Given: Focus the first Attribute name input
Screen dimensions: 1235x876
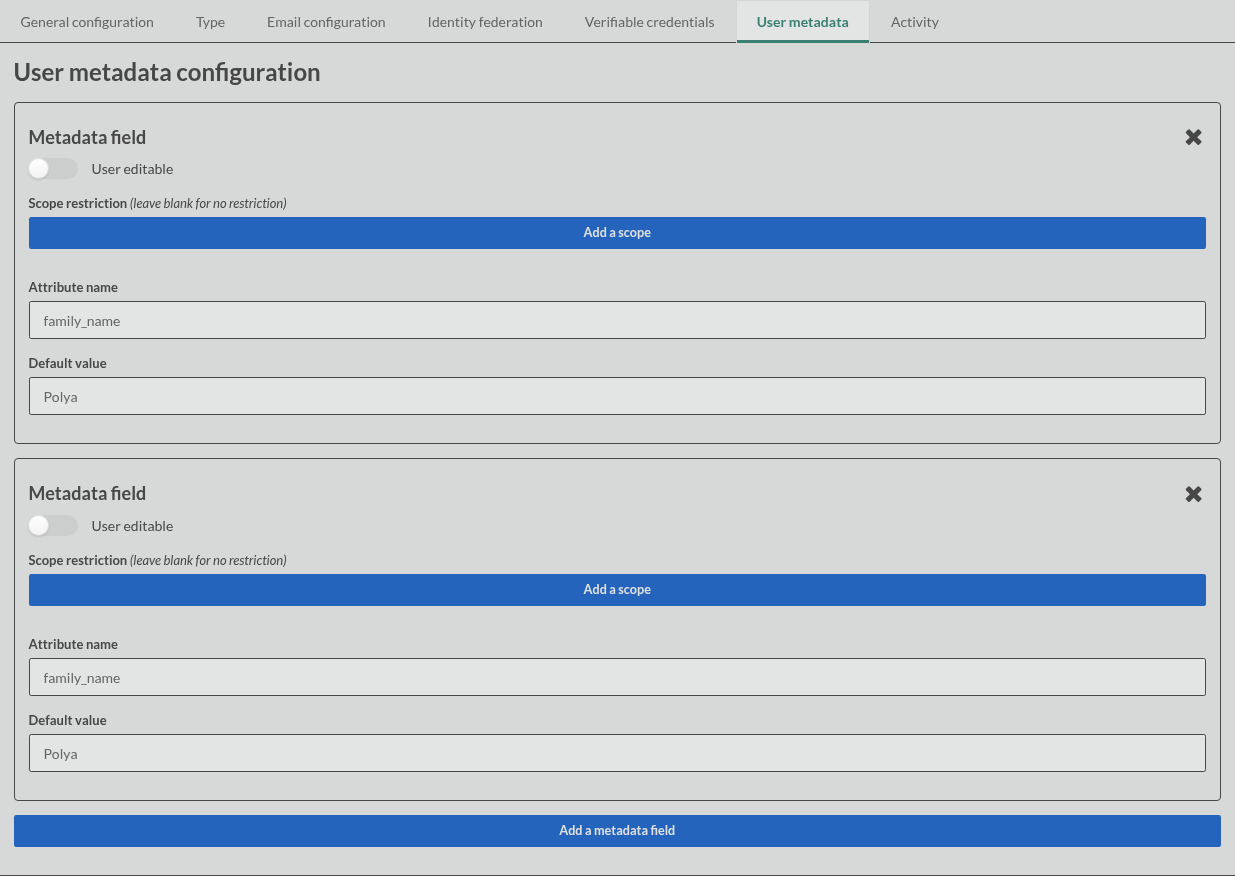Looking at the screenshot, I should point(617,320).
